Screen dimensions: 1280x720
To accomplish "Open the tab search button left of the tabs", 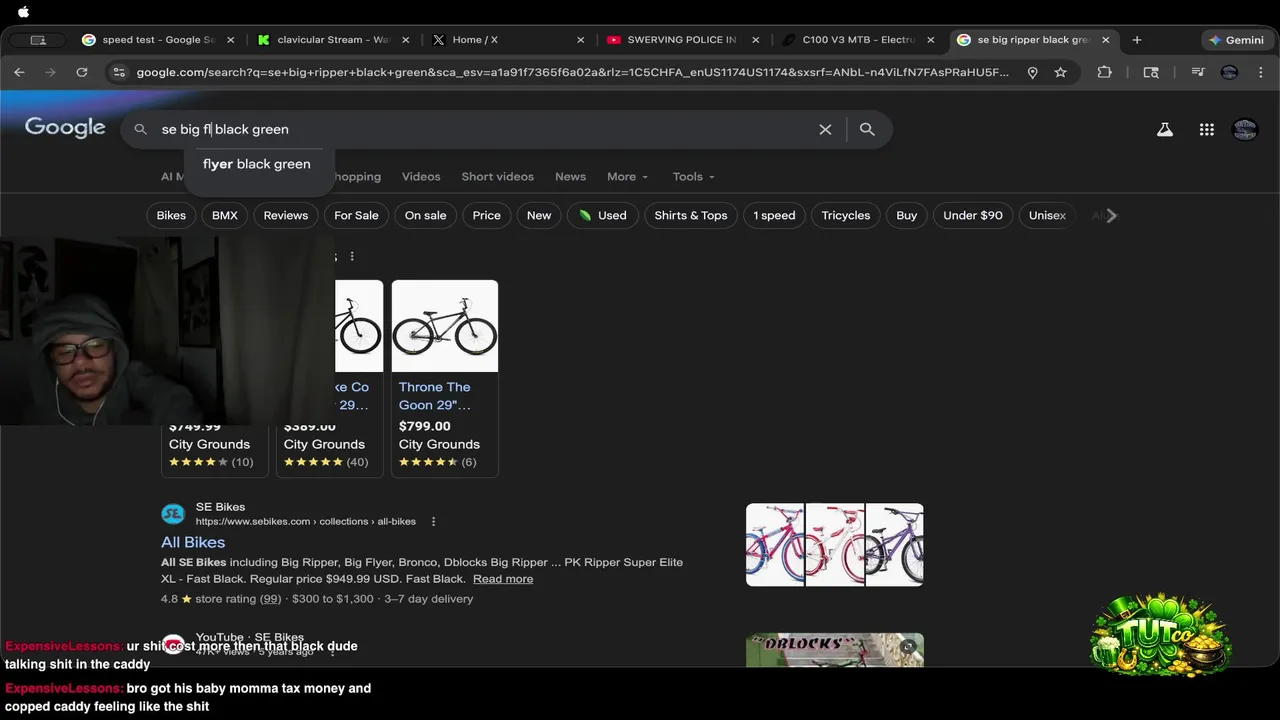I will pos(38,40).
